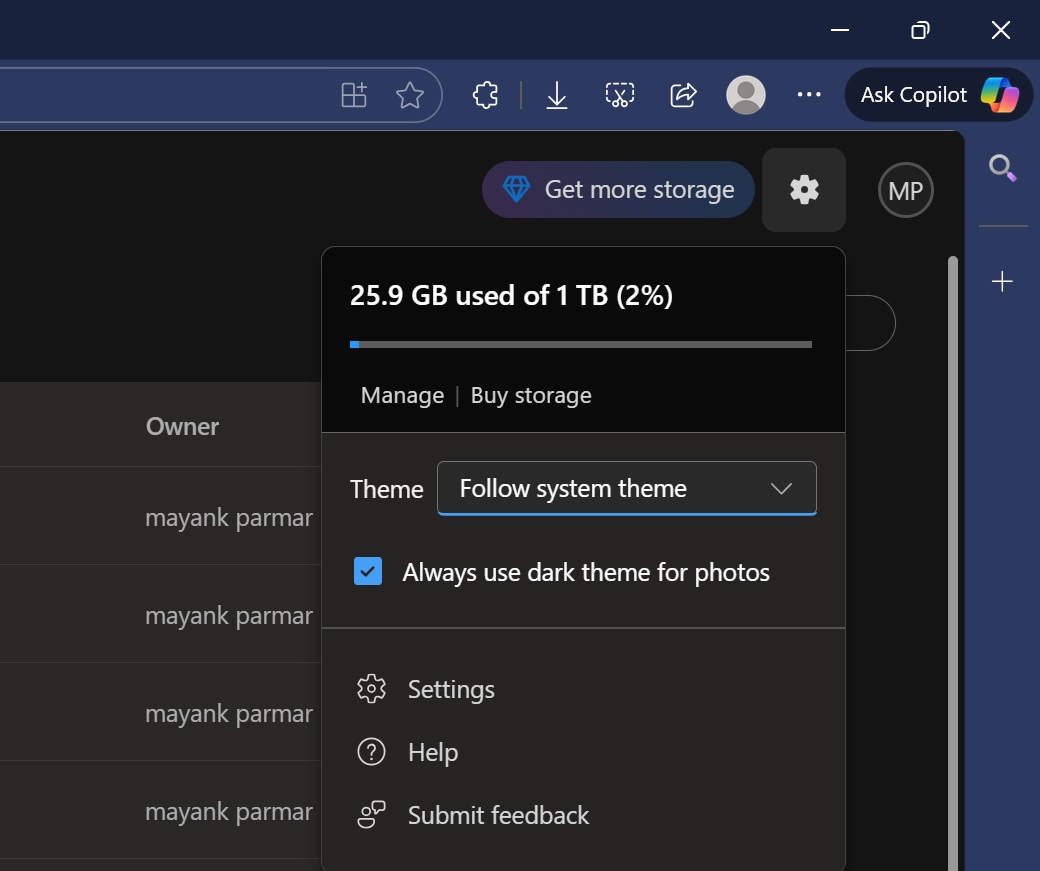This screenshot has width=1040, height=871.
Task: Click the sidebar plus customize icon
Action: 1002,282
